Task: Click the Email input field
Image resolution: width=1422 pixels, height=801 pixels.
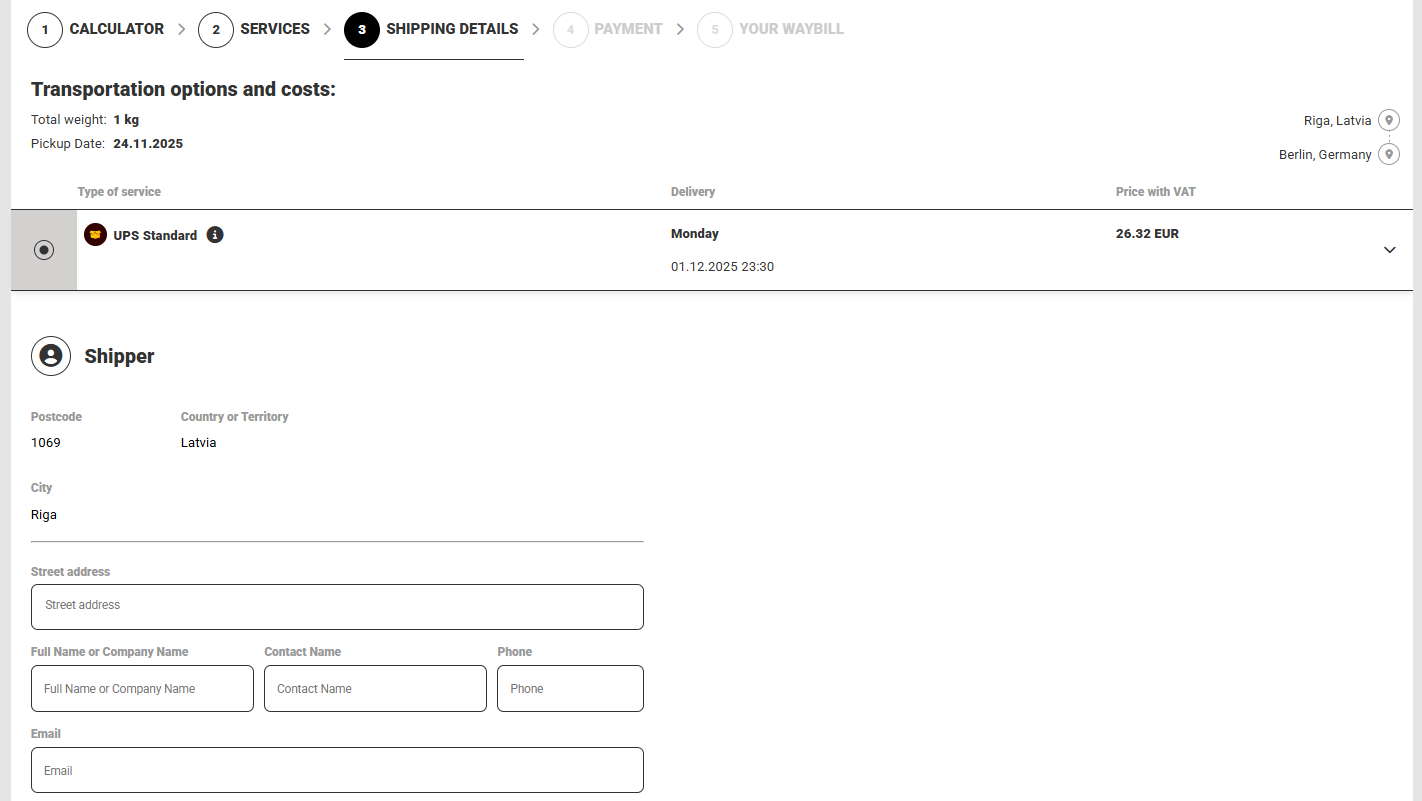Action: (x=337, y=770)
